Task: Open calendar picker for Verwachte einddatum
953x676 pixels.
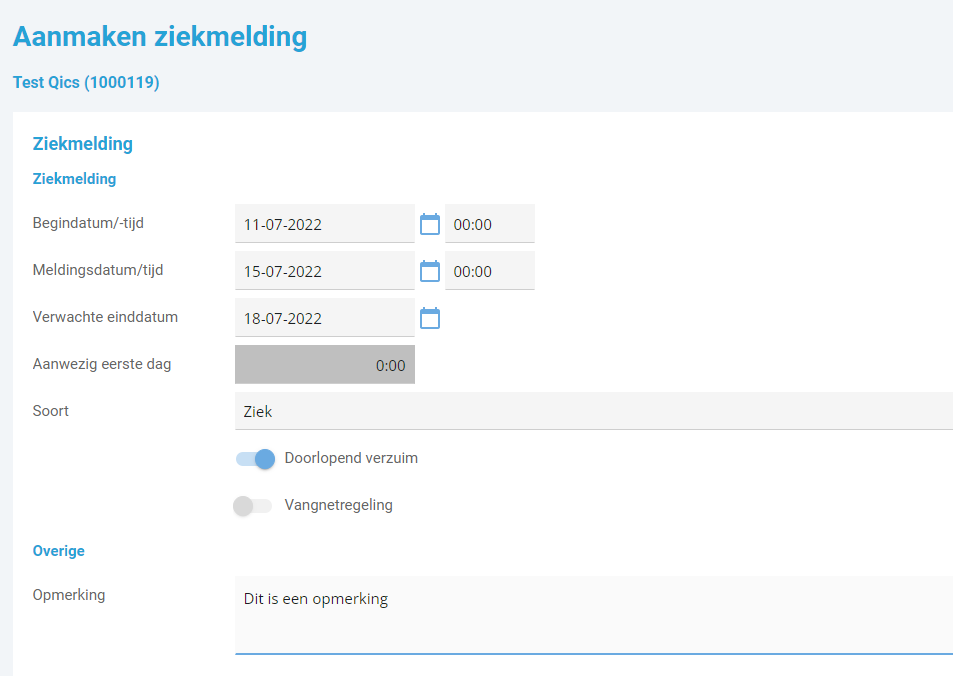Action: coord(430,318)
